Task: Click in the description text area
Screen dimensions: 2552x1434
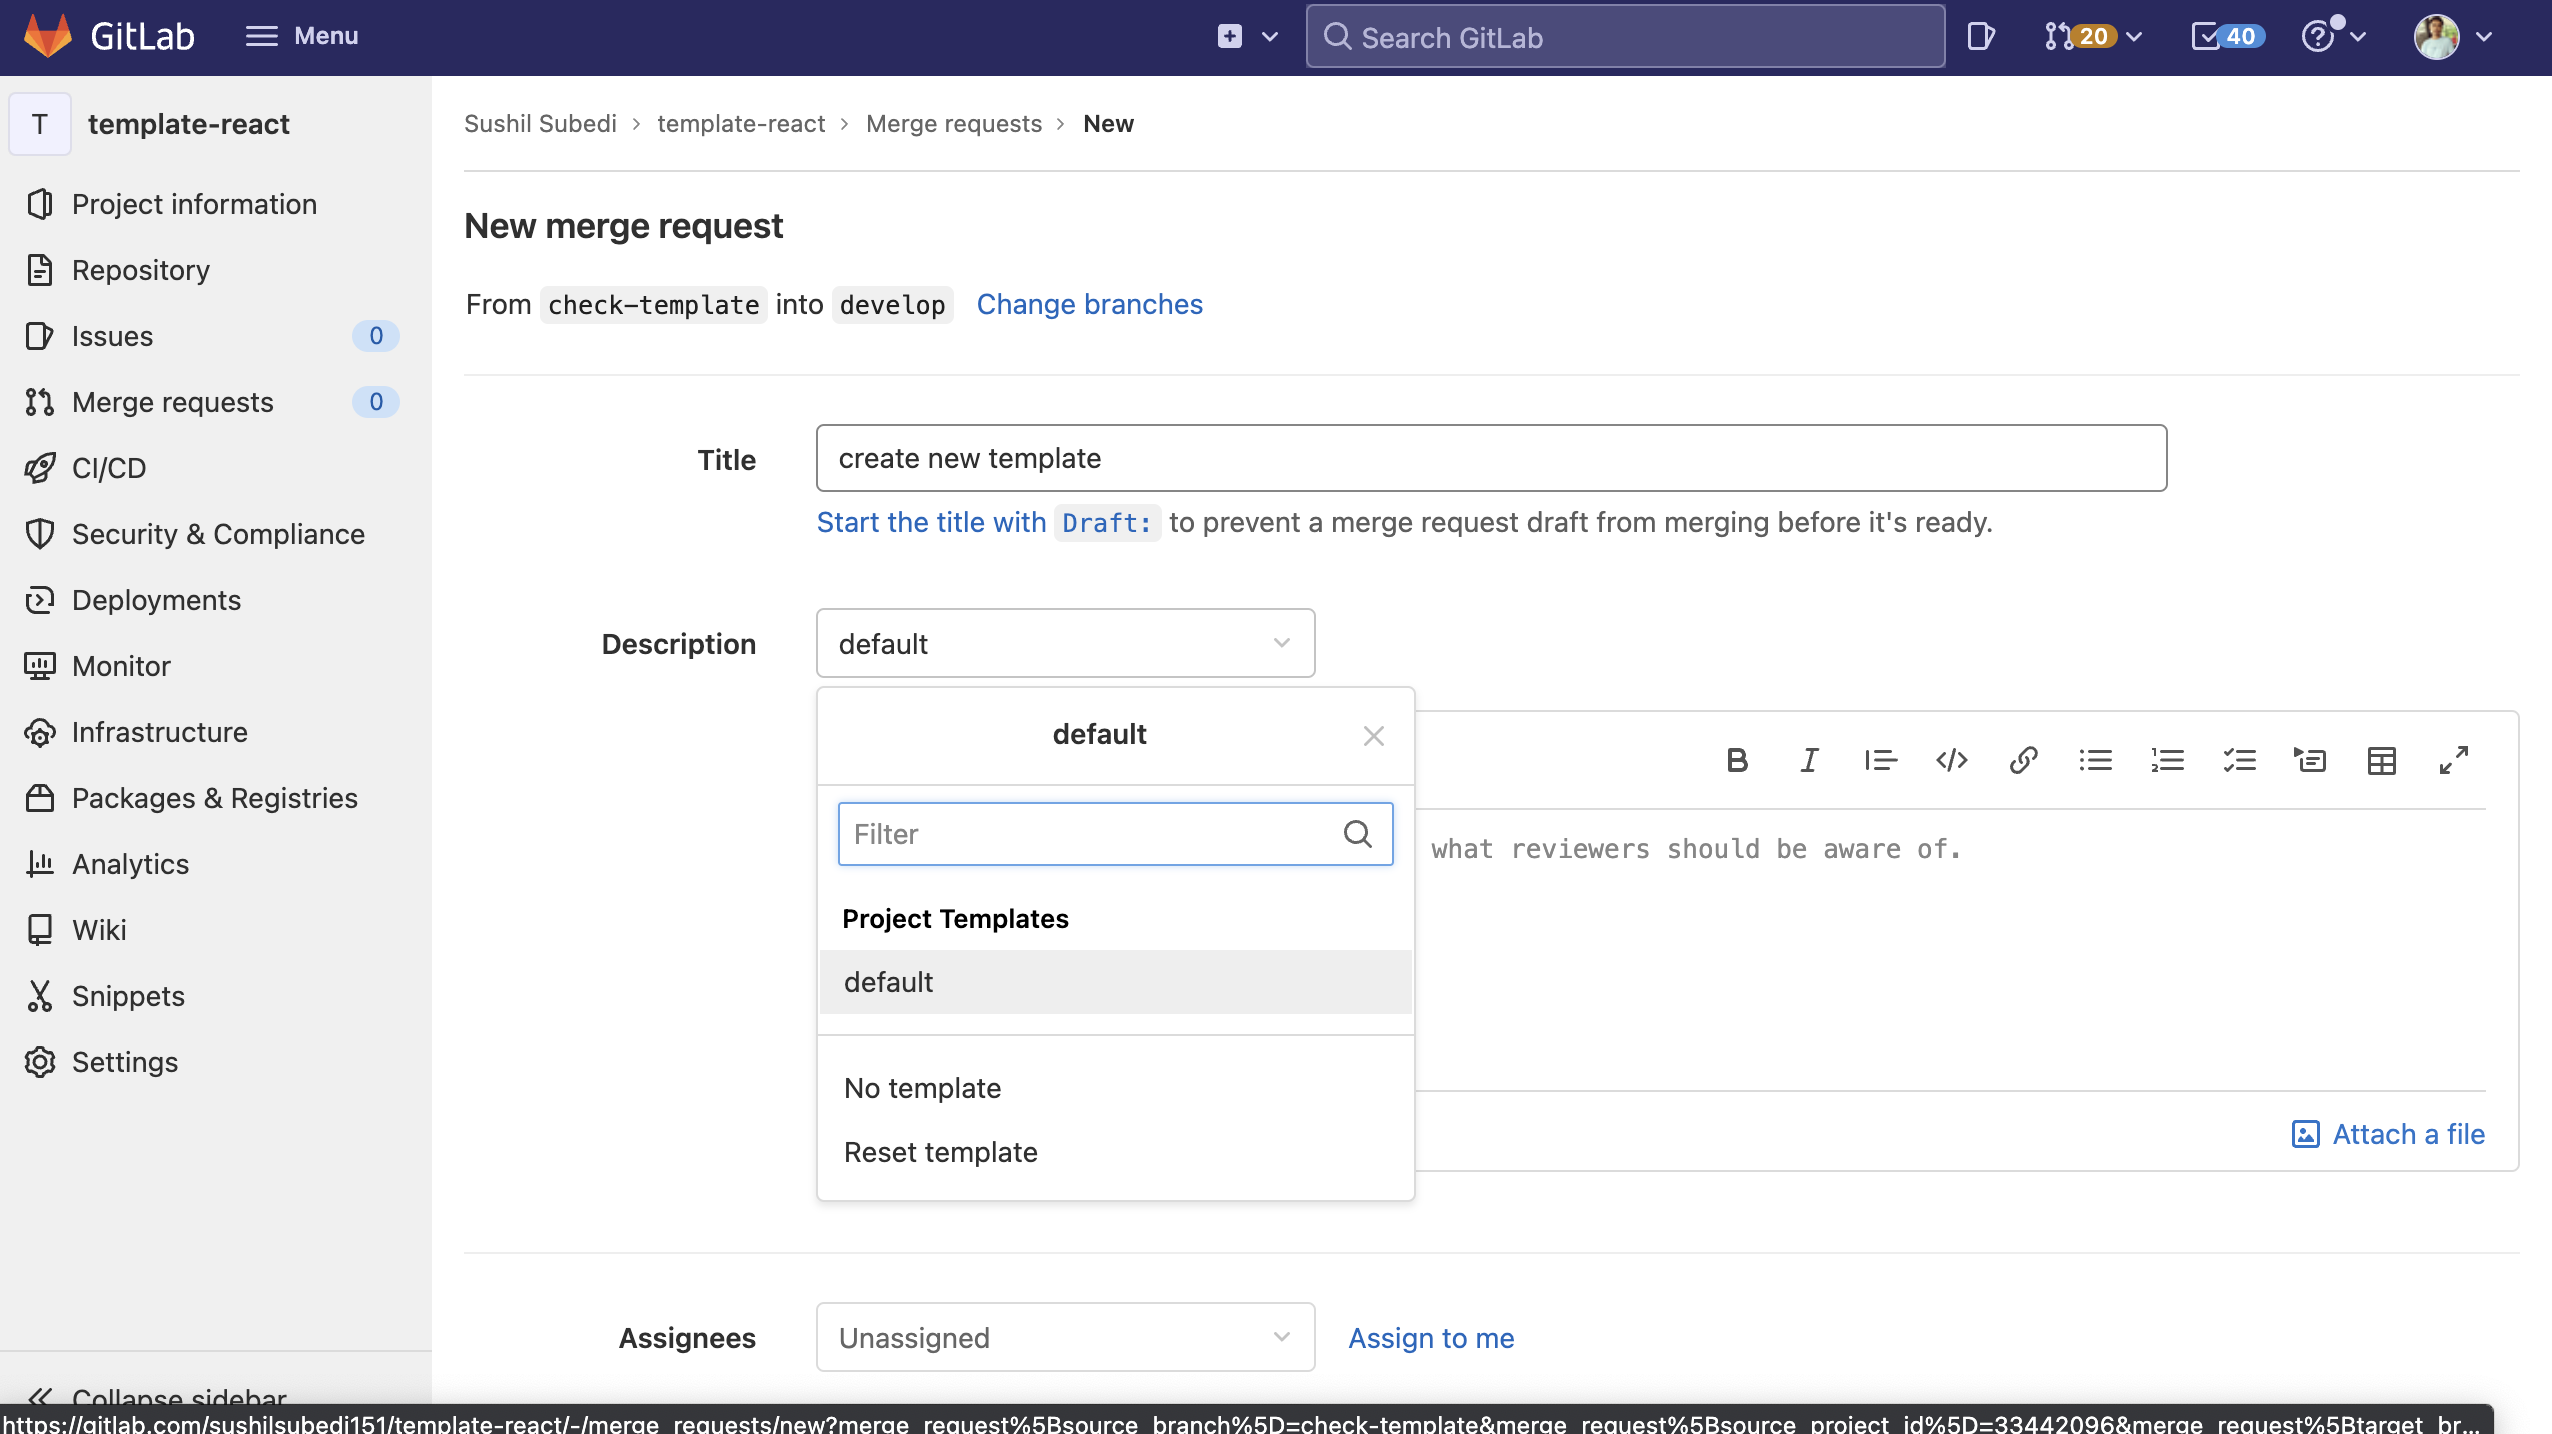Action: tap(1950, 950)
